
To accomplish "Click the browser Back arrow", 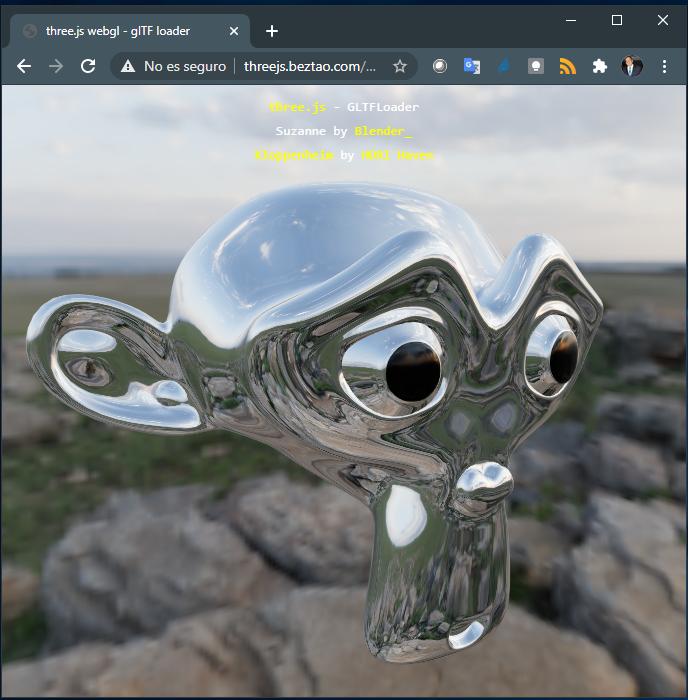I will point(24,66).
